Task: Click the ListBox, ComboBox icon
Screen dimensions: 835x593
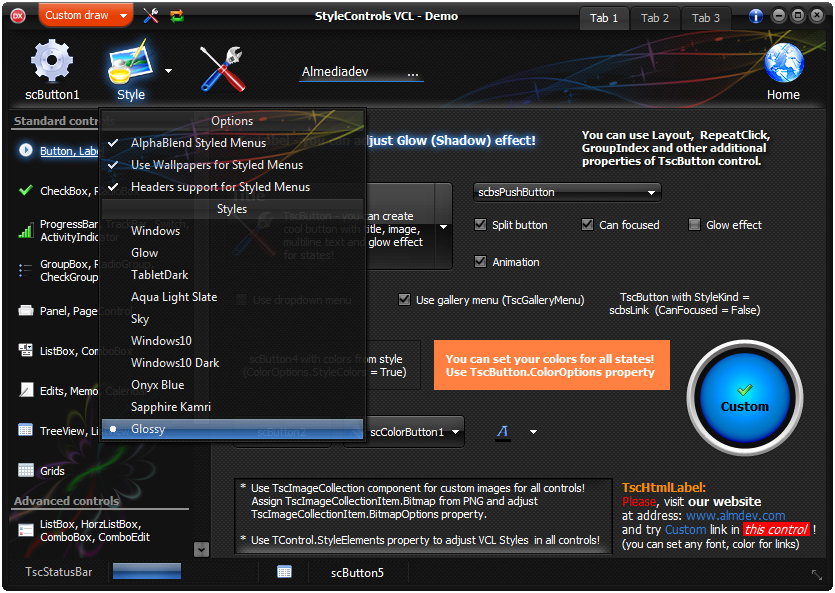Action: [x=25, y=350]
